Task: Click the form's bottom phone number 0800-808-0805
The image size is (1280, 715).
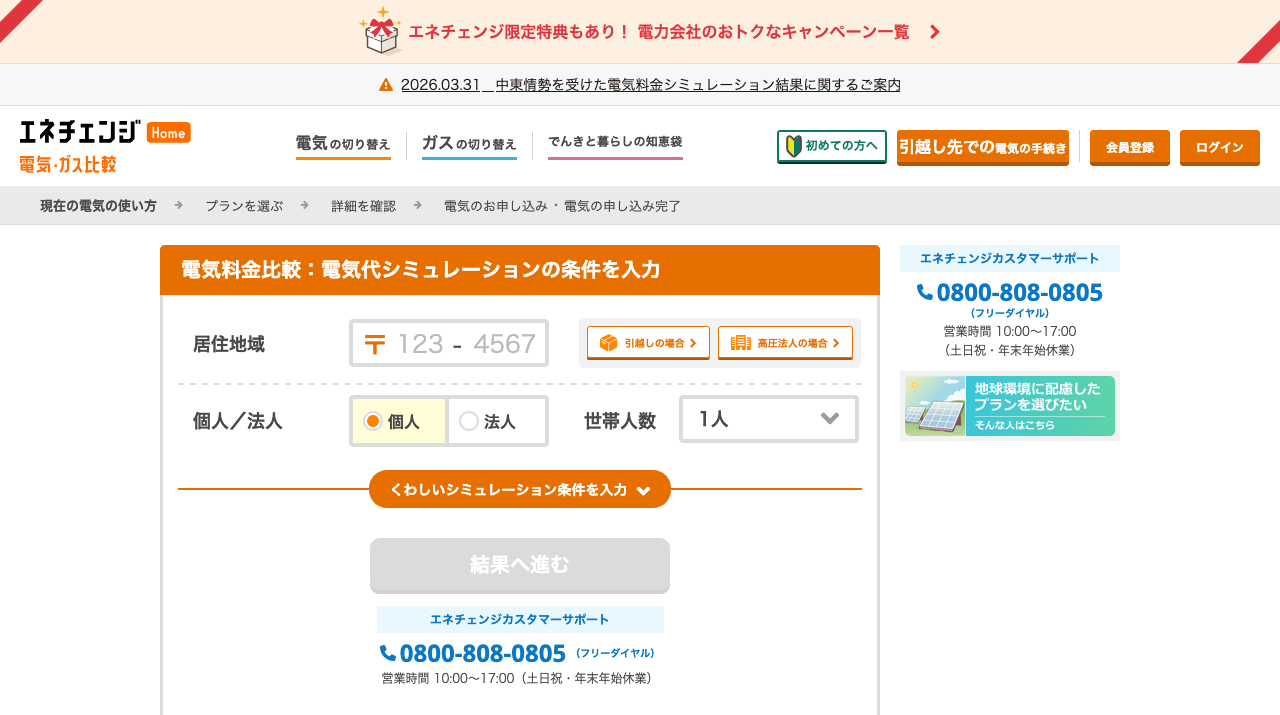Action: click(x=482, y=653)
